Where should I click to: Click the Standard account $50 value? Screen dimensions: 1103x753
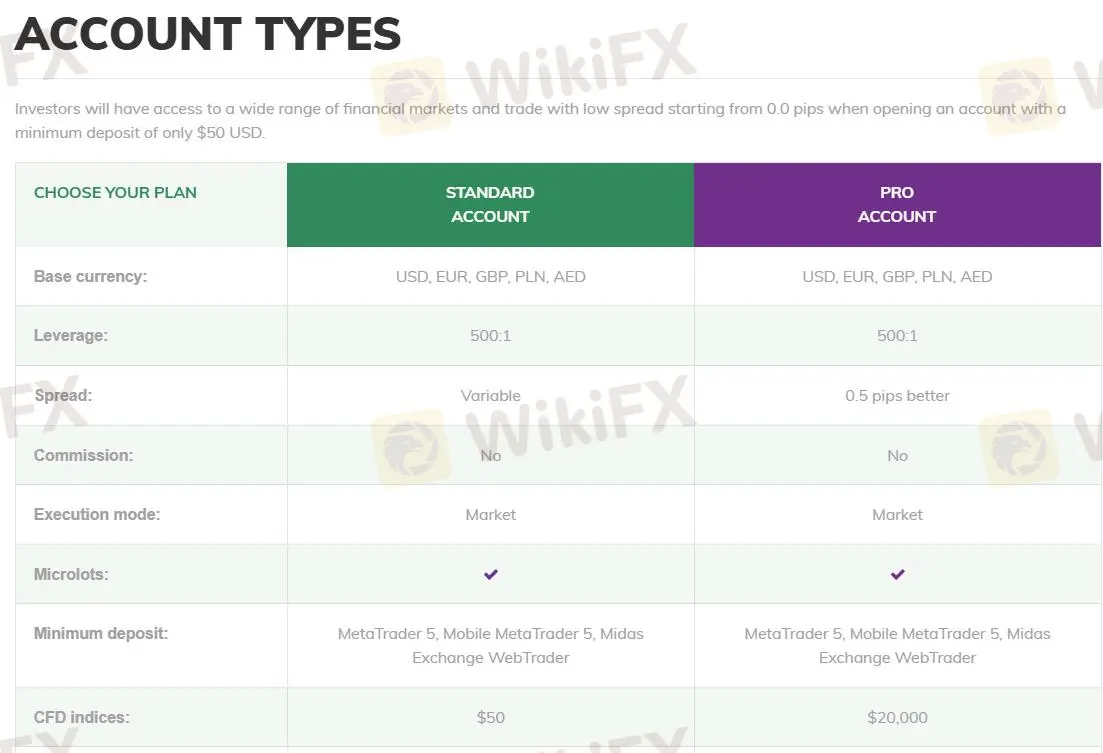[490, 717]
